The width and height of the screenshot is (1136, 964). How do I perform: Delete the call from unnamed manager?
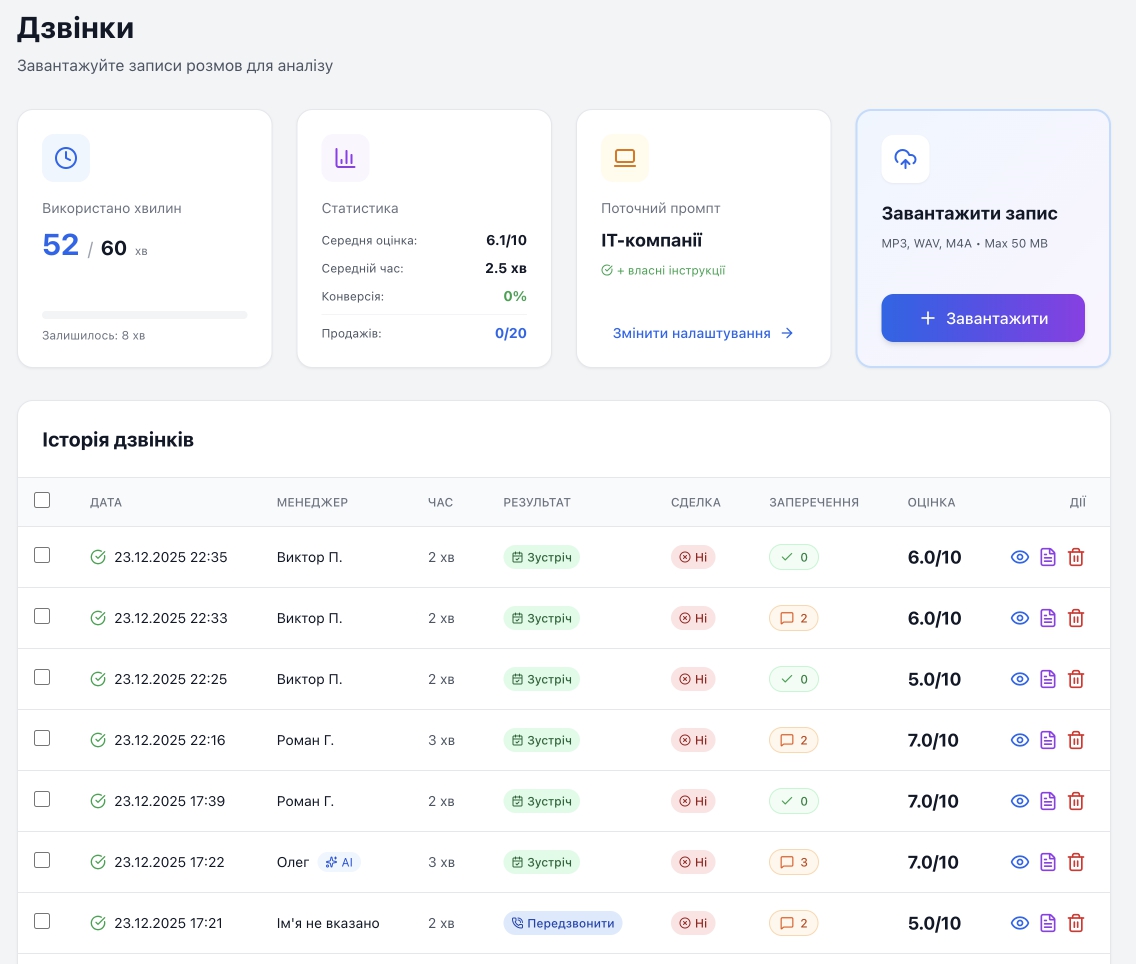click(1076, 923)
